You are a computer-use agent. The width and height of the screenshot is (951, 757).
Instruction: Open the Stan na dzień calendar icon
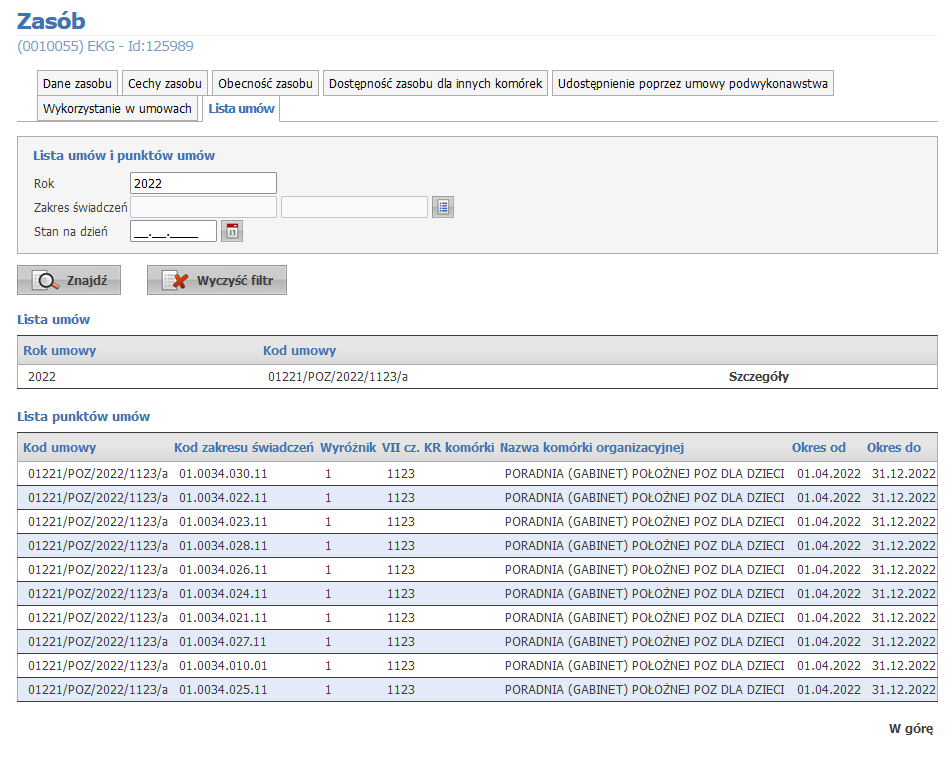[x=232, y=231]
